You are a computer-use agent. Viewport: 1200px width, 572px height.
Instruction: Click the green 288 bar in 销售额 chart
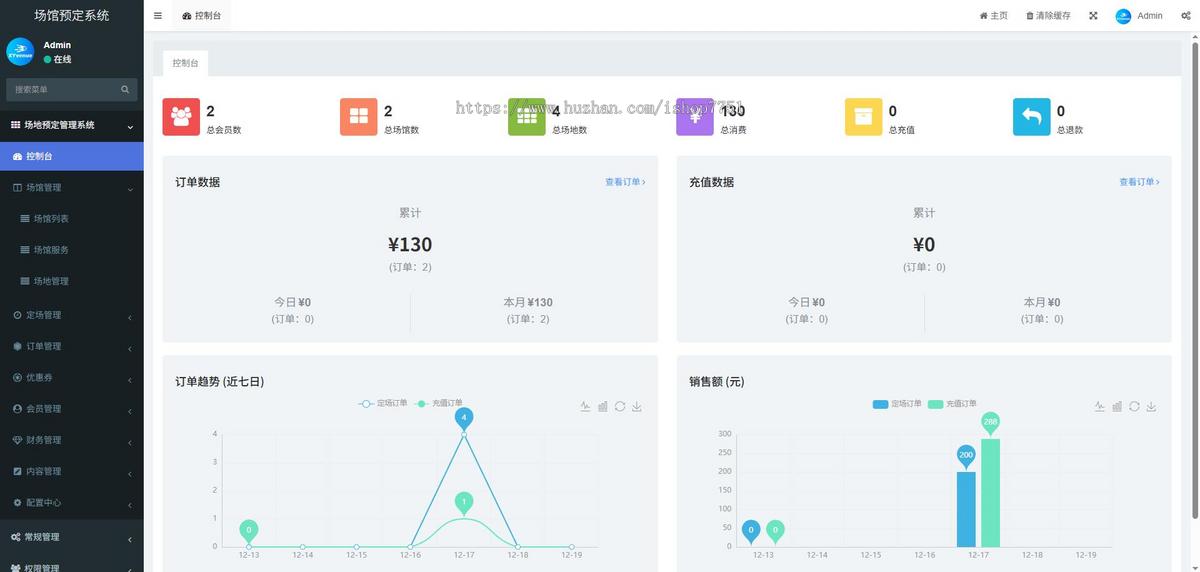coord(990,492)
